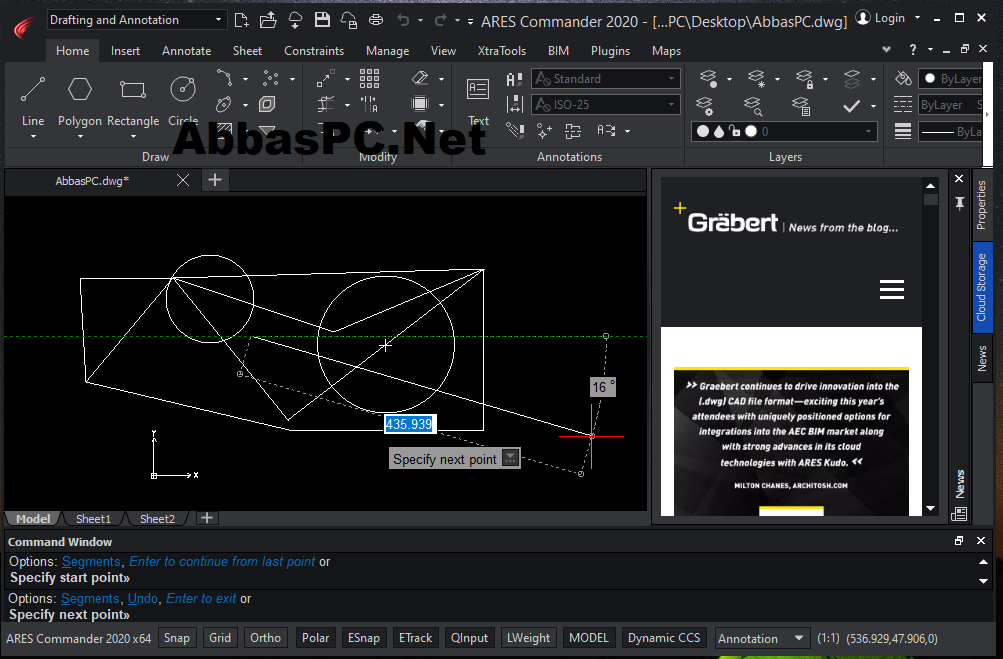Screen dimensions: 1003x659
Task: Open the hamburger menu in Gräbert panel
Action: pyautogui.click(x=892, y=290)
